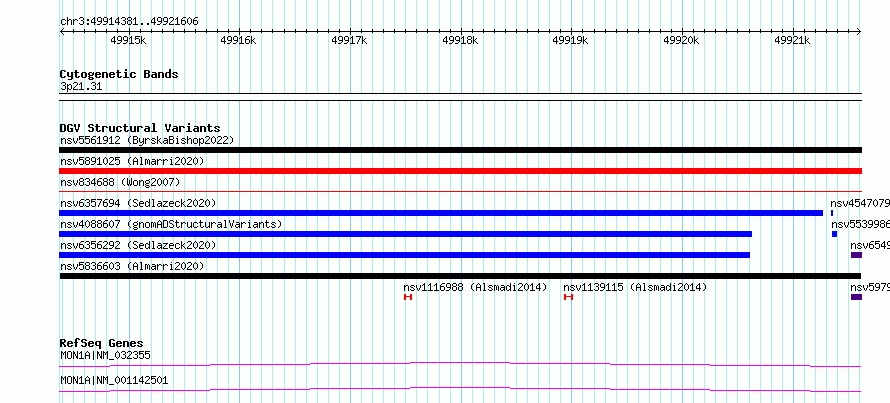Viewport: 890px width, 403px height.
Task: Click the right arrowhead of the ruler
Action: (859, 32)
